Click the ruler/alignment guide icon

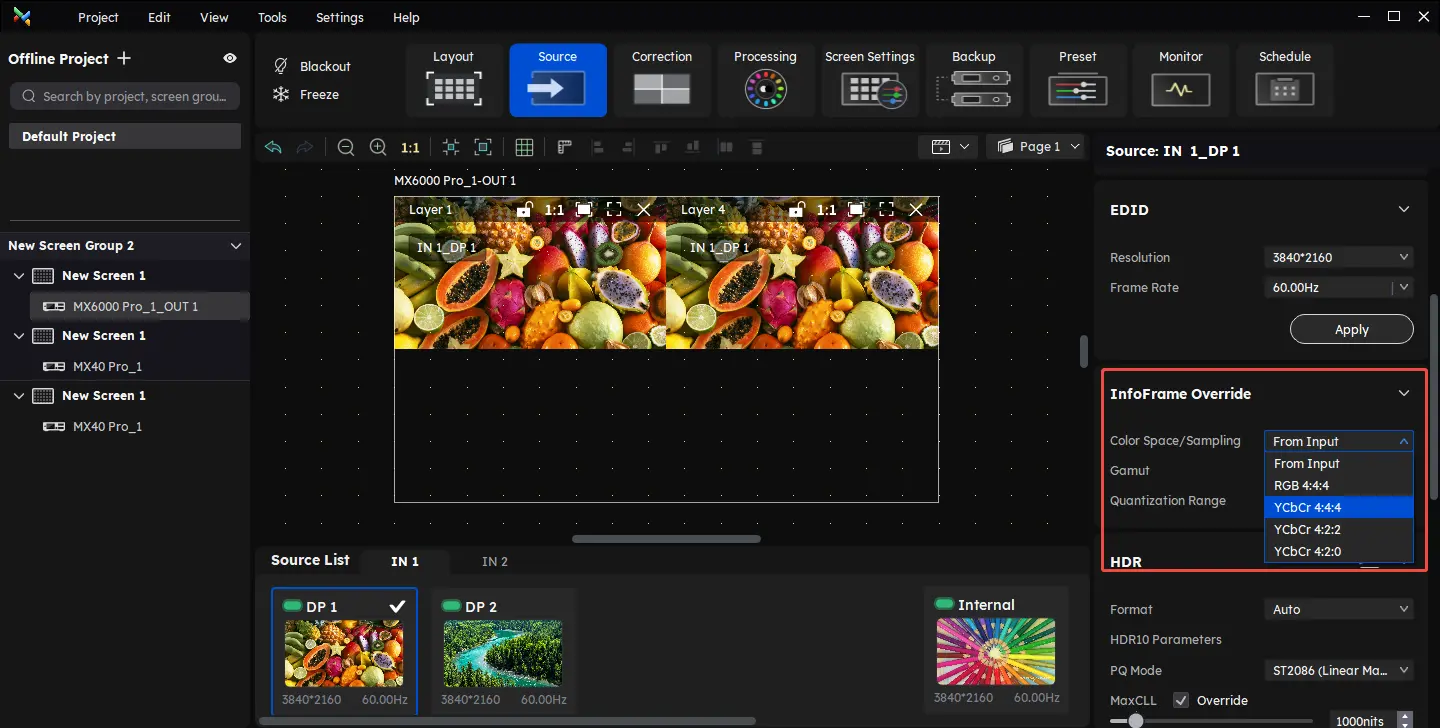tap(564, 147)
